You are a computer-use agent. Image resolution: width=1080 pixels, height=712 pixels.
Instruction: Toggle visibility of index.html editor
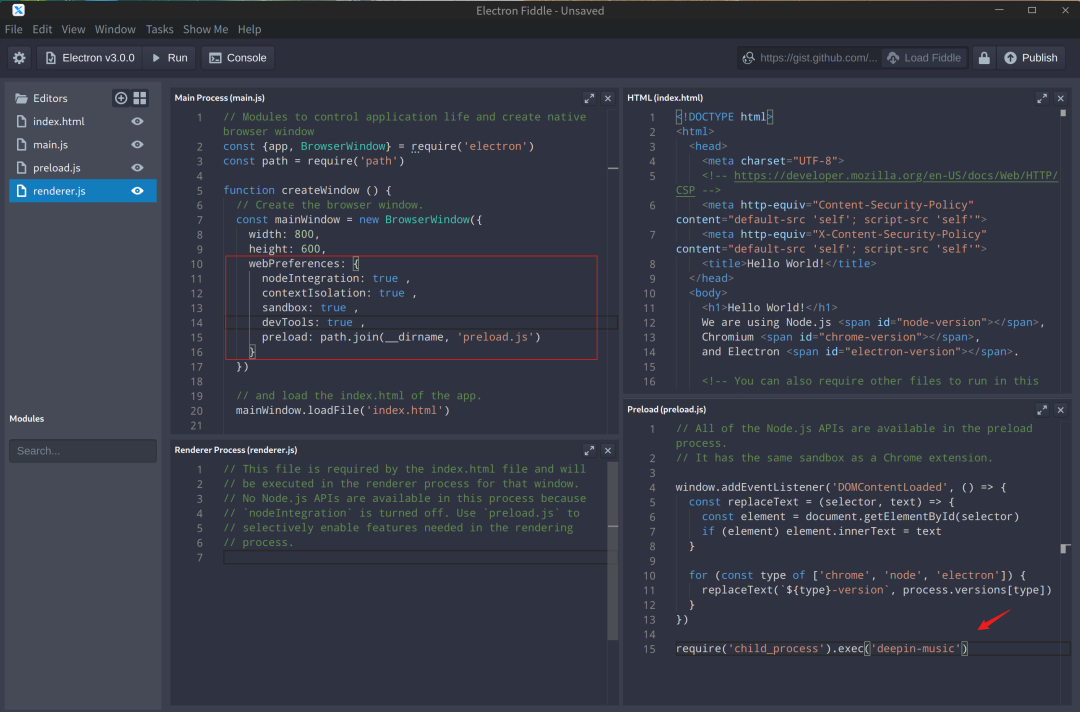pos(138,122)
